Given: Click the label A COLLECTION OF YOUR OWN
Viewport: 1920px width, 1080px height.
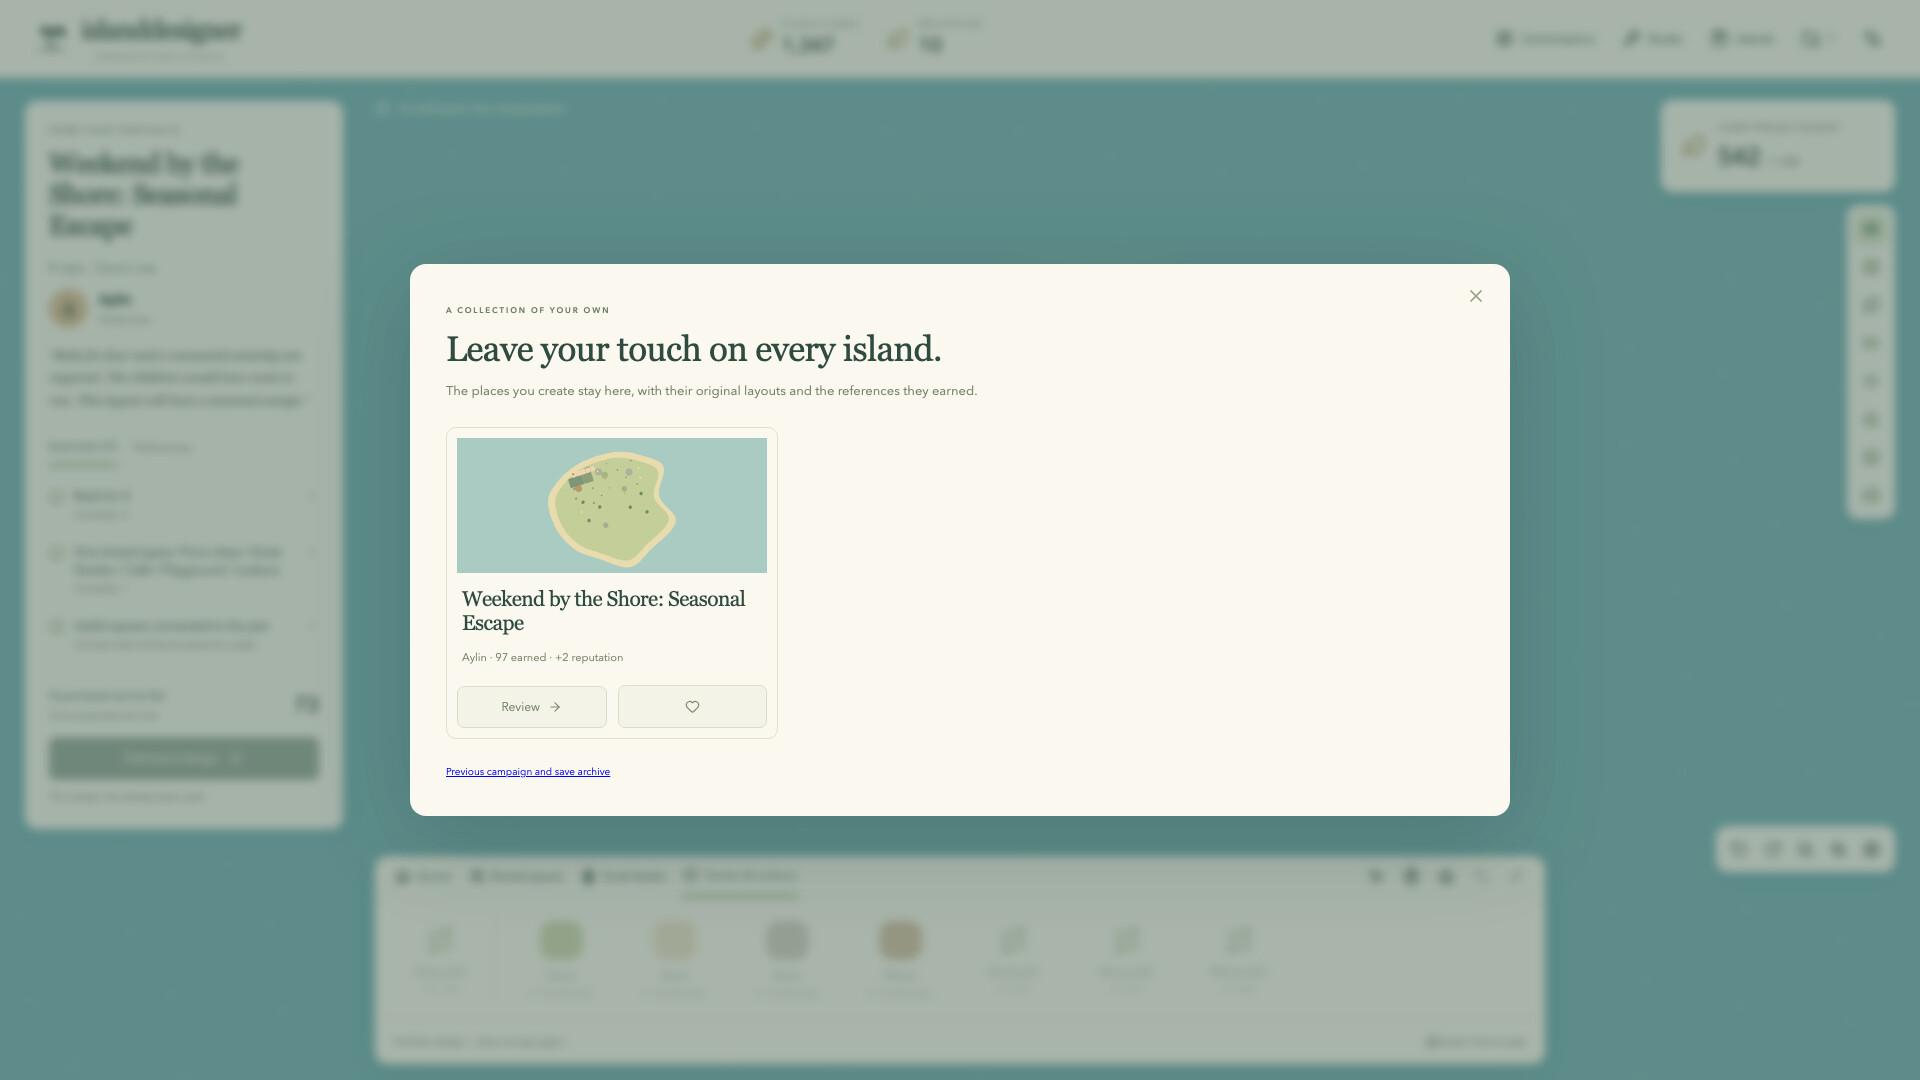Looking at the screenshot, I should pos(527,310).
